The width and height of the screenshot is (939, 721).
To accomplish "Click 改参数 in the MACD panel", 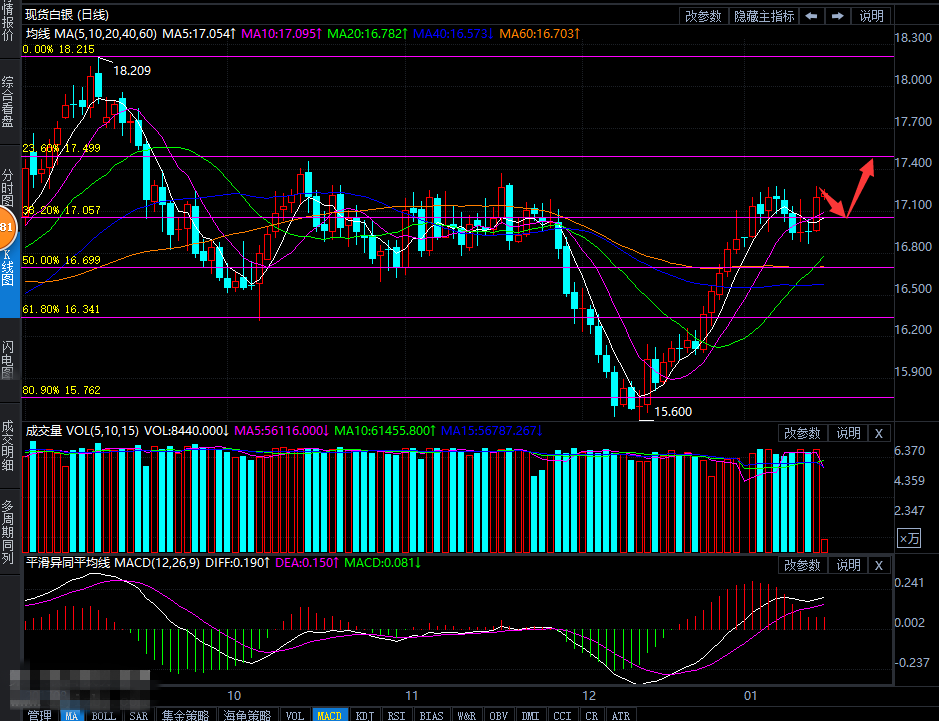I will pyautogui.click(x=802, y=565).
